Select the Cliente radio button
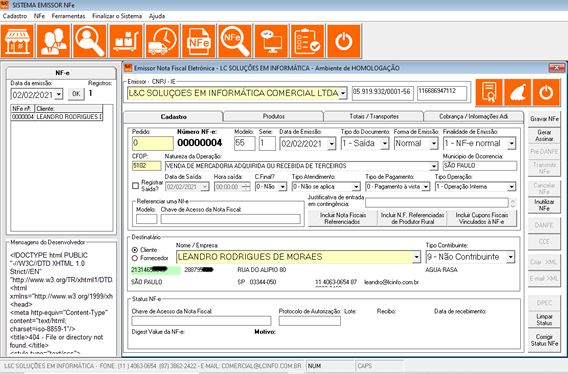 tap(135, 250)
